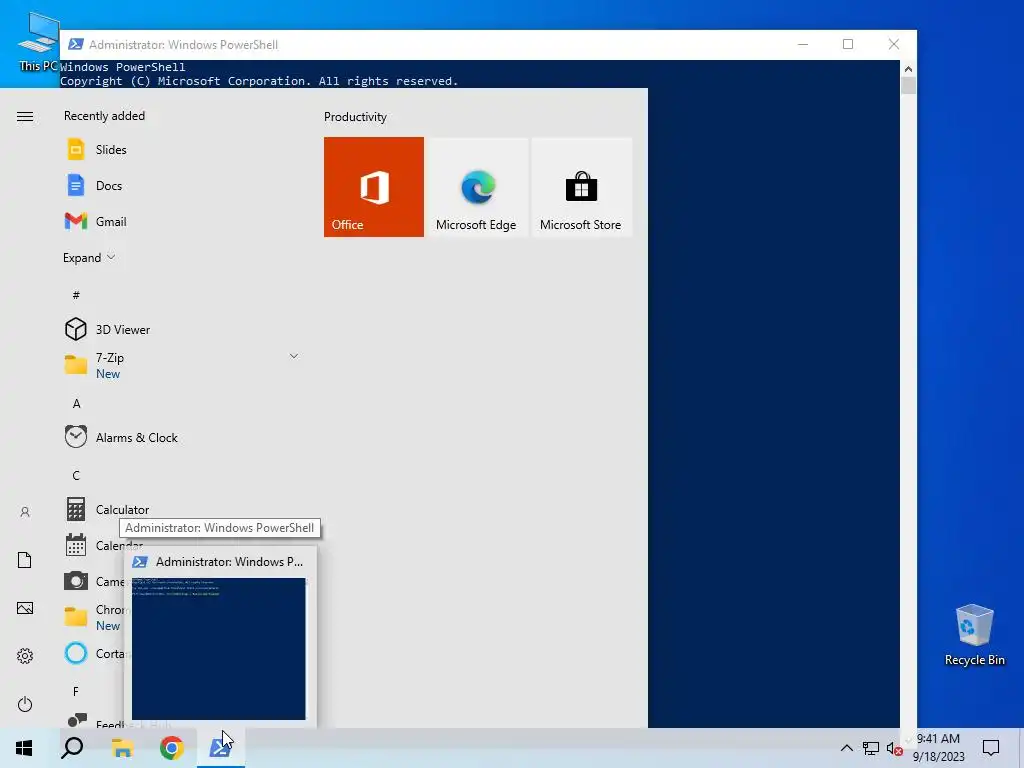Open the notification center icon

tap(991, 748)
